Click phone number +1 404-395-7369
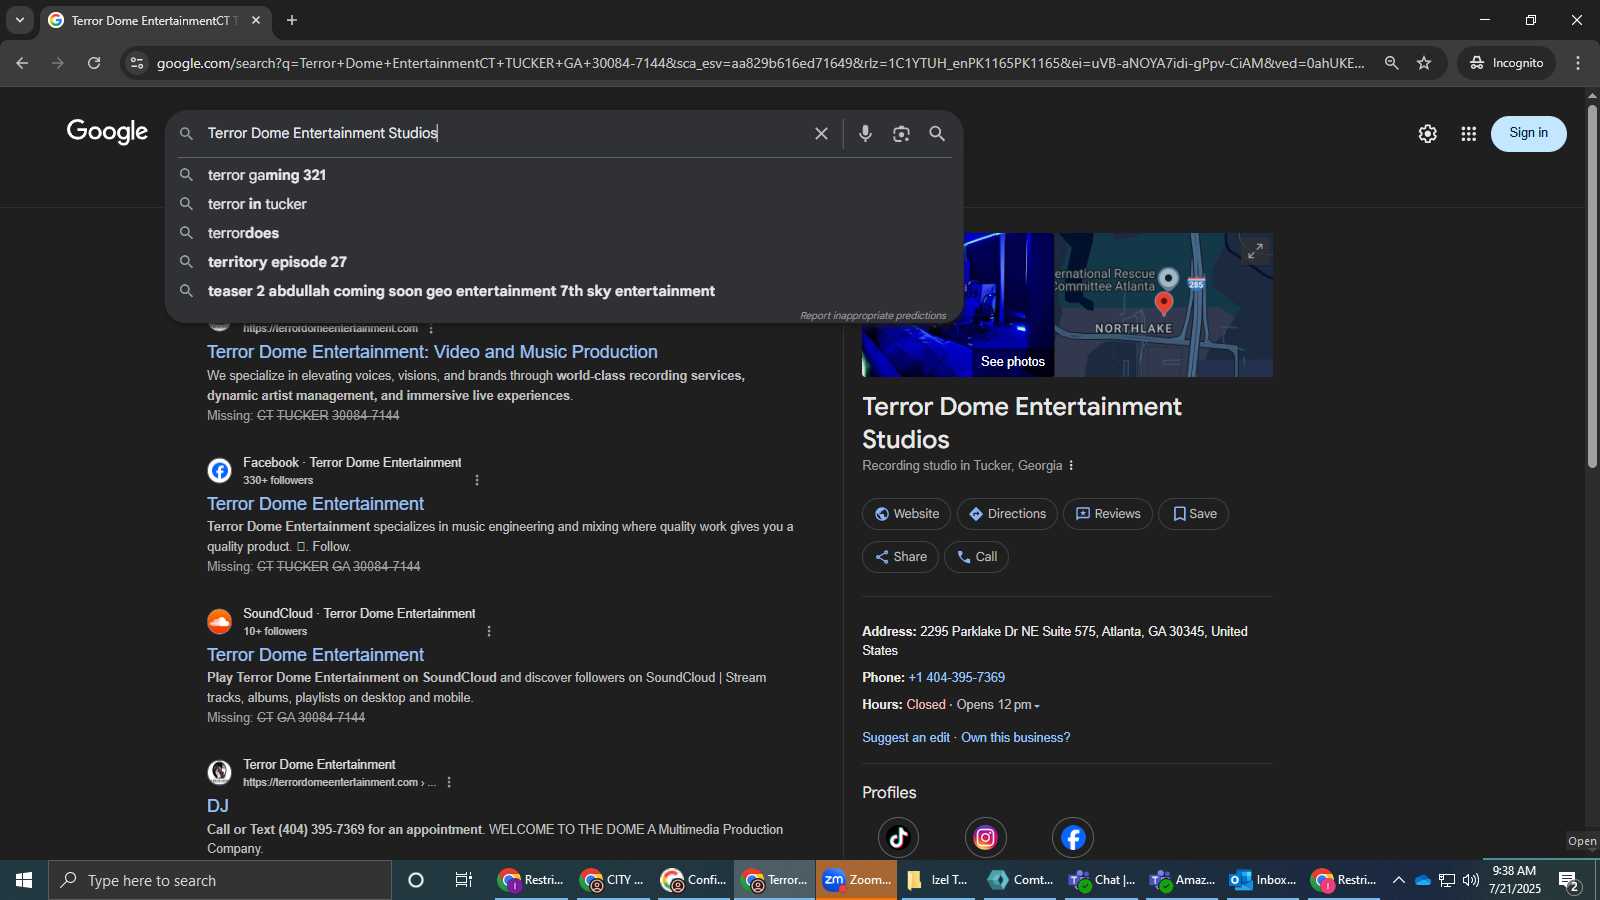The image size is (1600, 900). point(956,678)
